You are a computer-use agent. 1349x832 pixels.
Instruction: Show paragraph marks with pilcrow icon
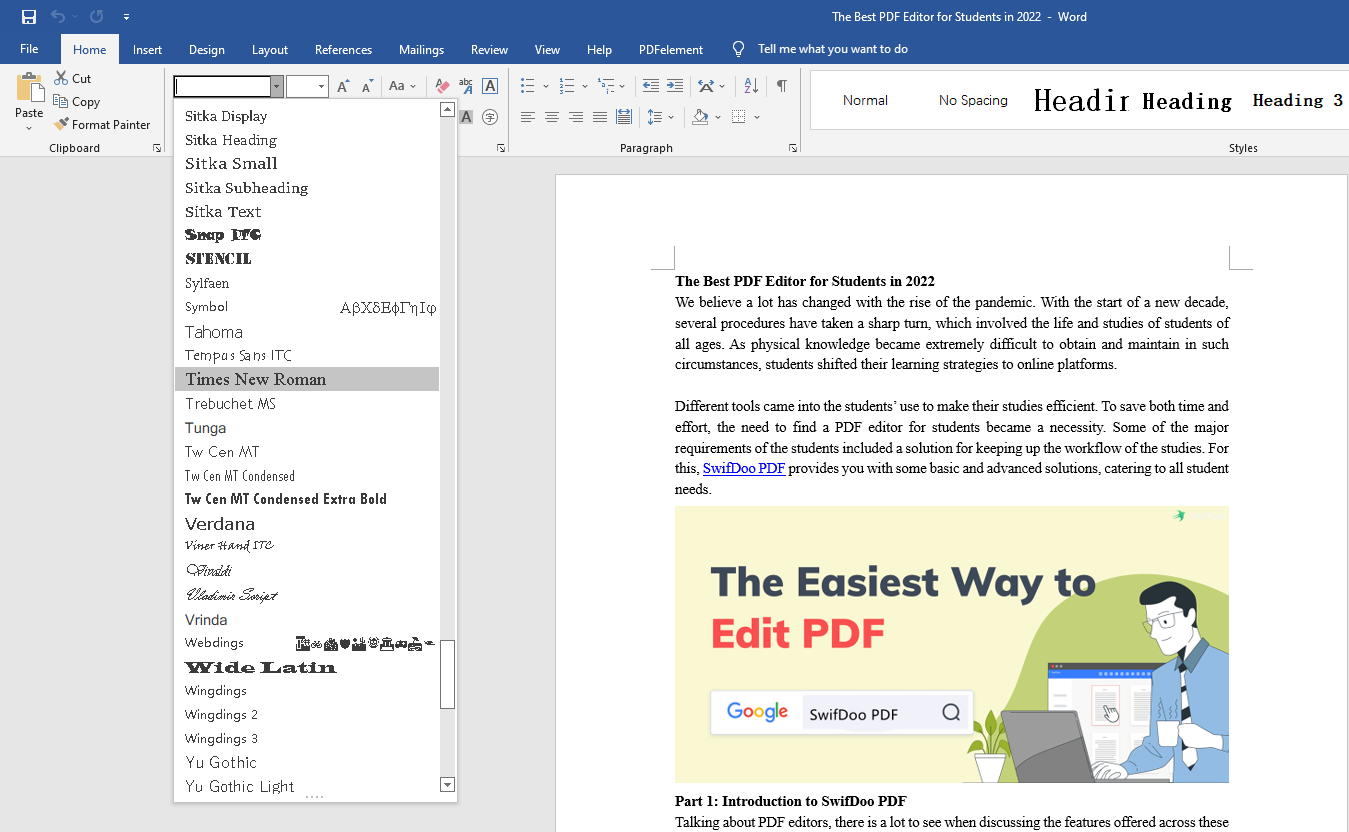coord(781,86)
